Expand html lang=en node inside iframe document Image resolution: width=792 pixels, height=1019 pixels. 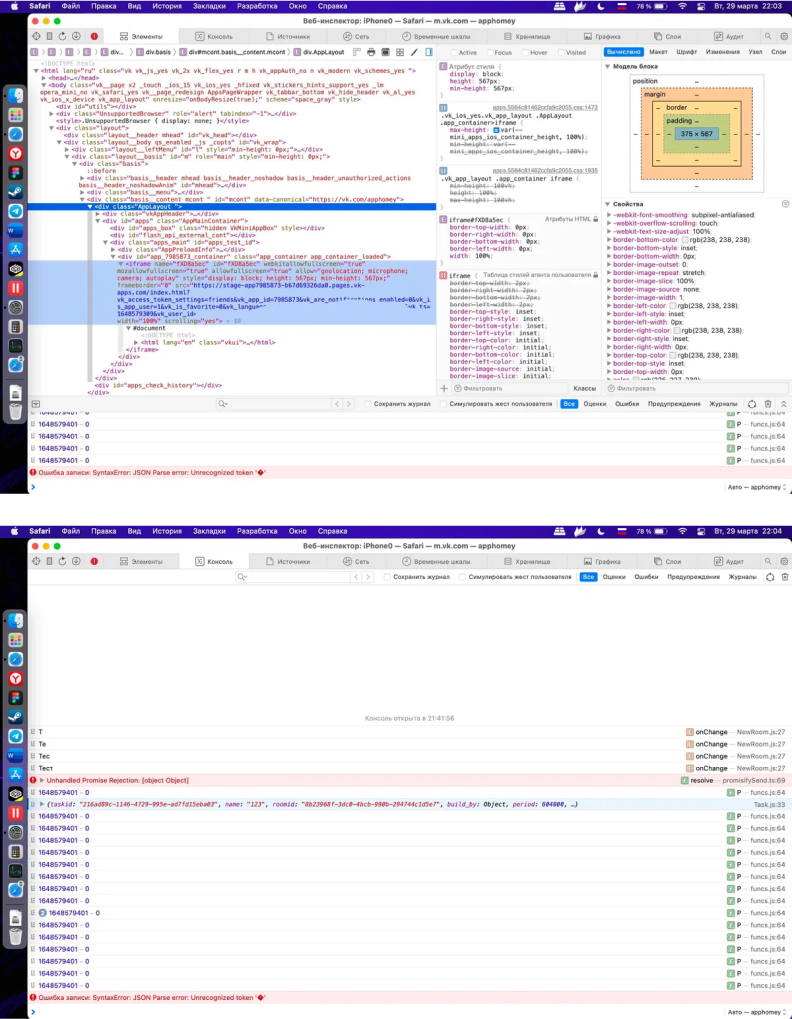136,342
